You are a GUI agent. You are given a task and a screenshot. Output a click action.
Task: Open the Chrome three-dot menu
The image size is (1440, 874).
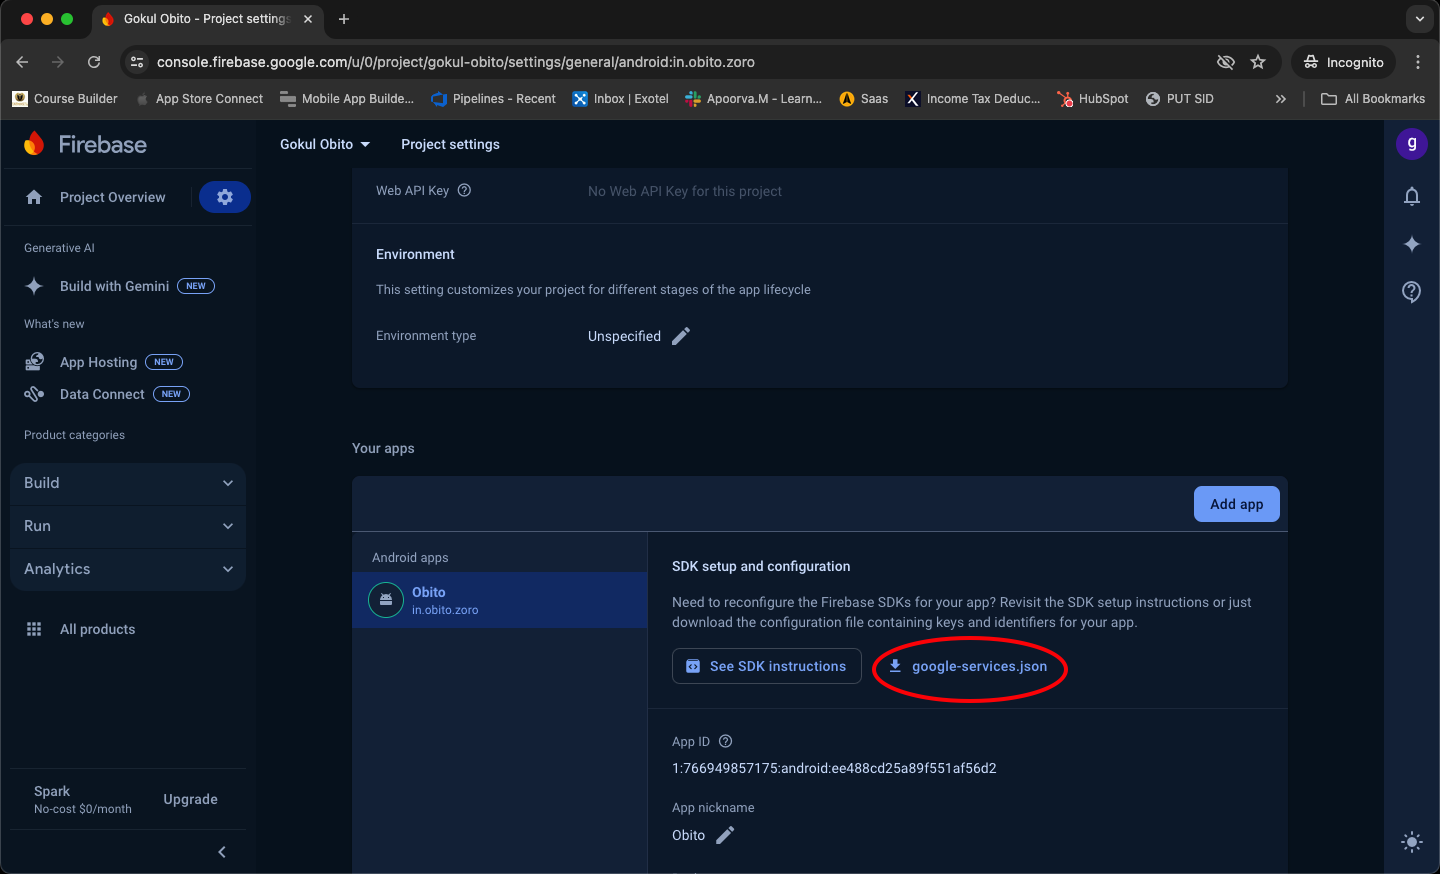pyautogui.click(x=1418, y=62)
